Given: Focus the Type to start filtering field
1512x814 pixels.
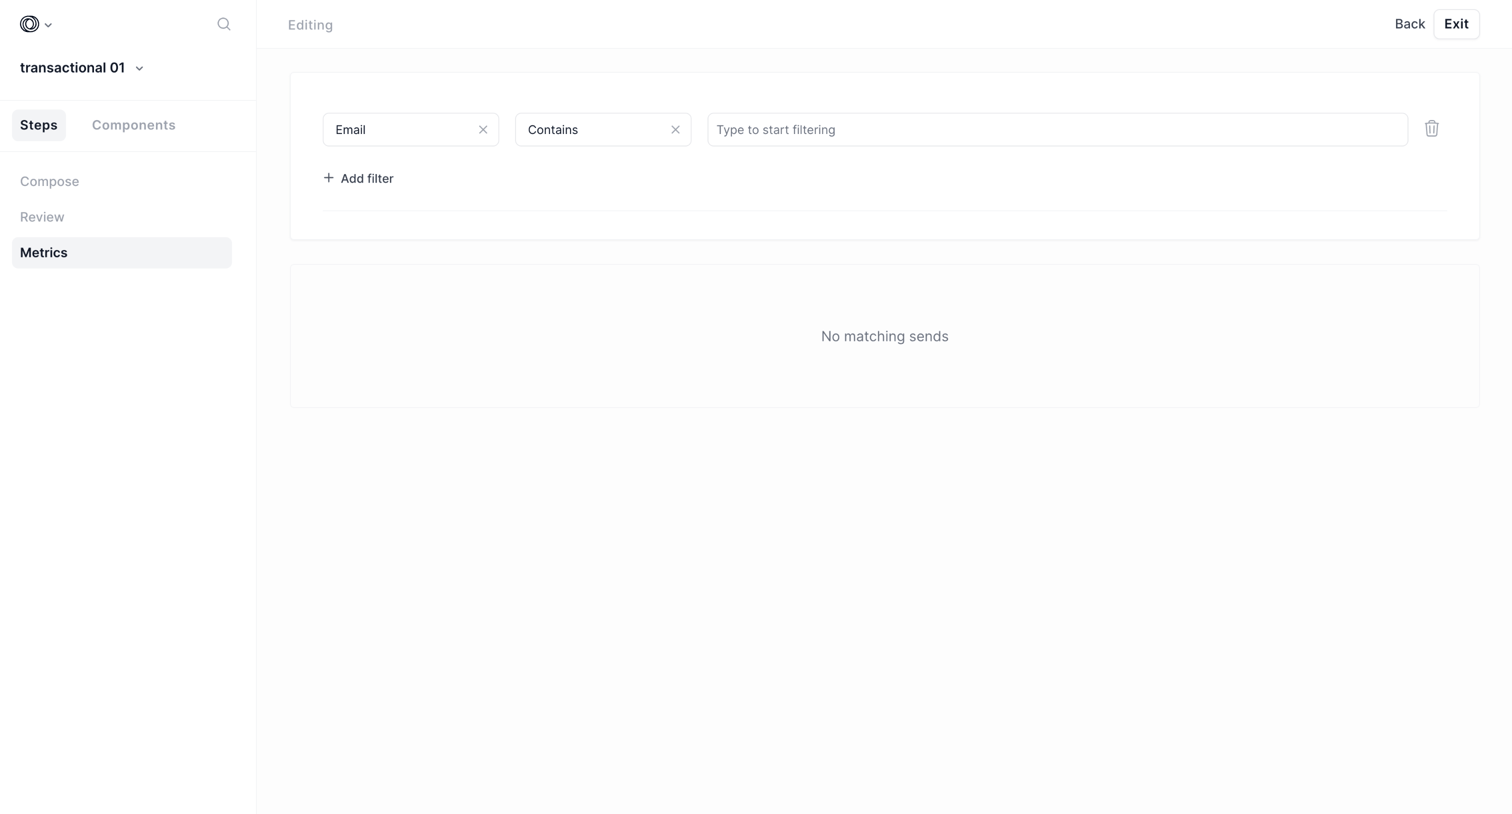Looking at the screenshot, I should (x=1057, y=130).
